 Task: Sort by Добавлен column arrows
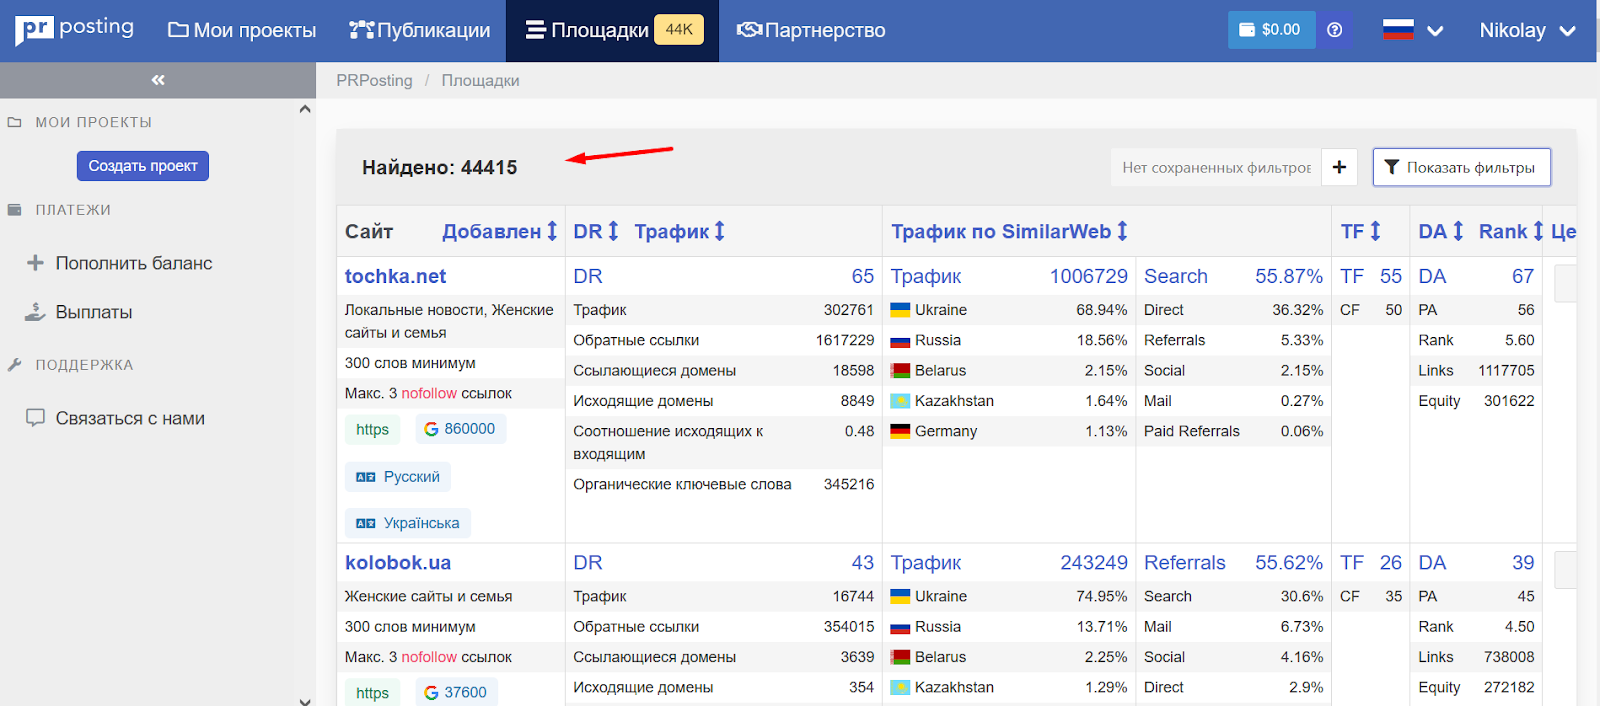pos(552,231)
